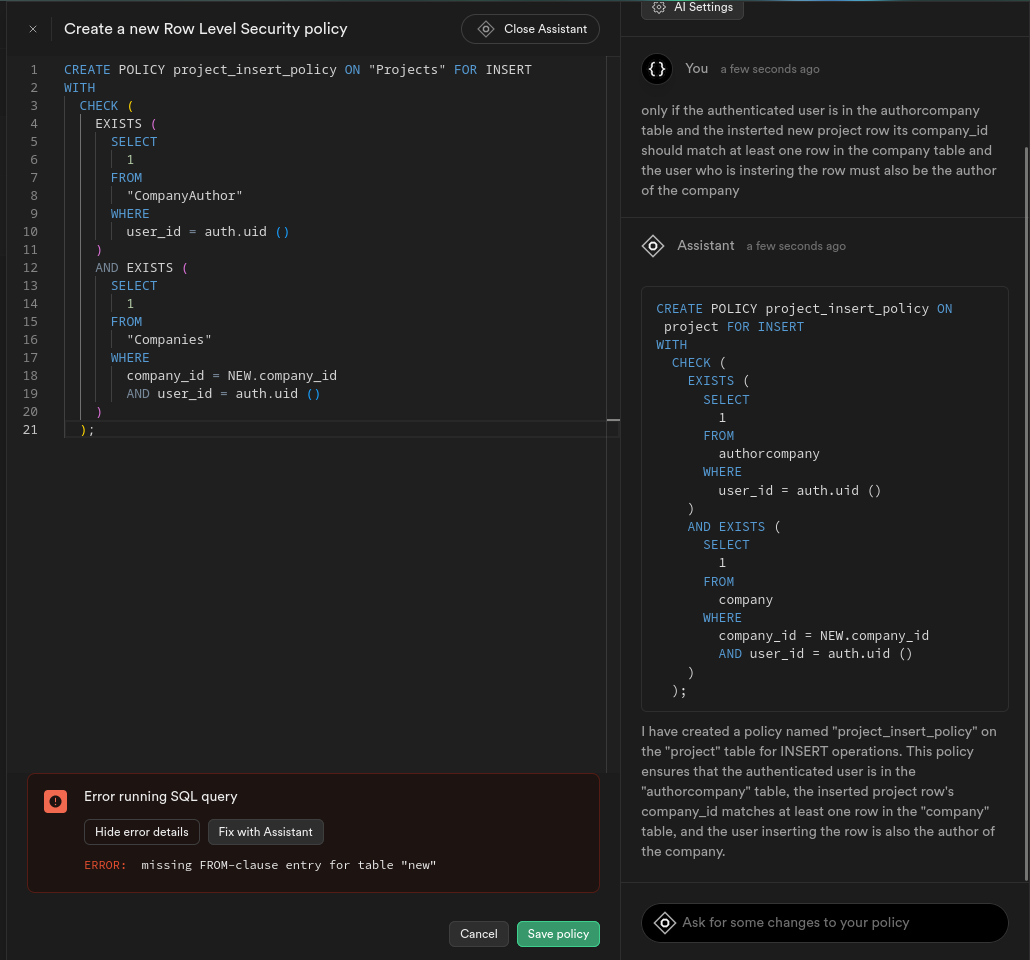Click the user avatar braces icon
1030x960 pixels.
[x=657, y=69]
